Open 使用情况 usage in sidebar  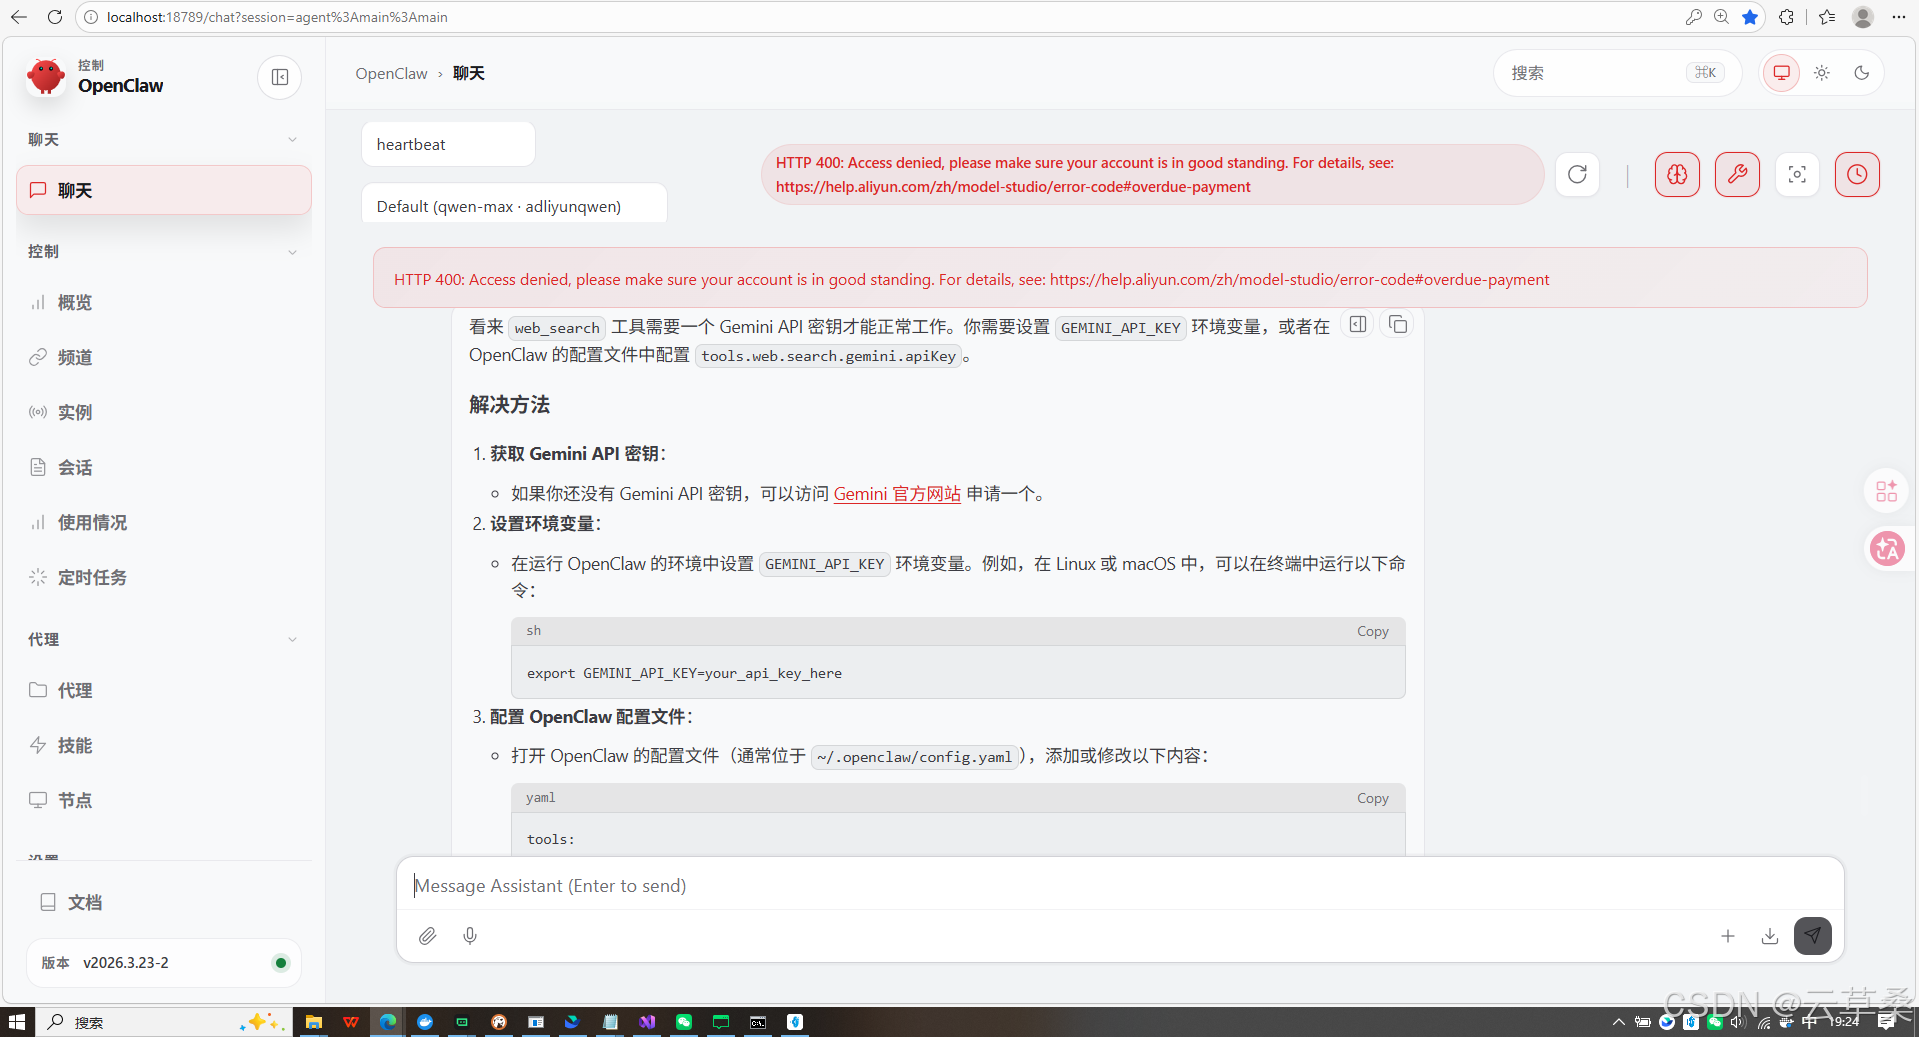164,522
